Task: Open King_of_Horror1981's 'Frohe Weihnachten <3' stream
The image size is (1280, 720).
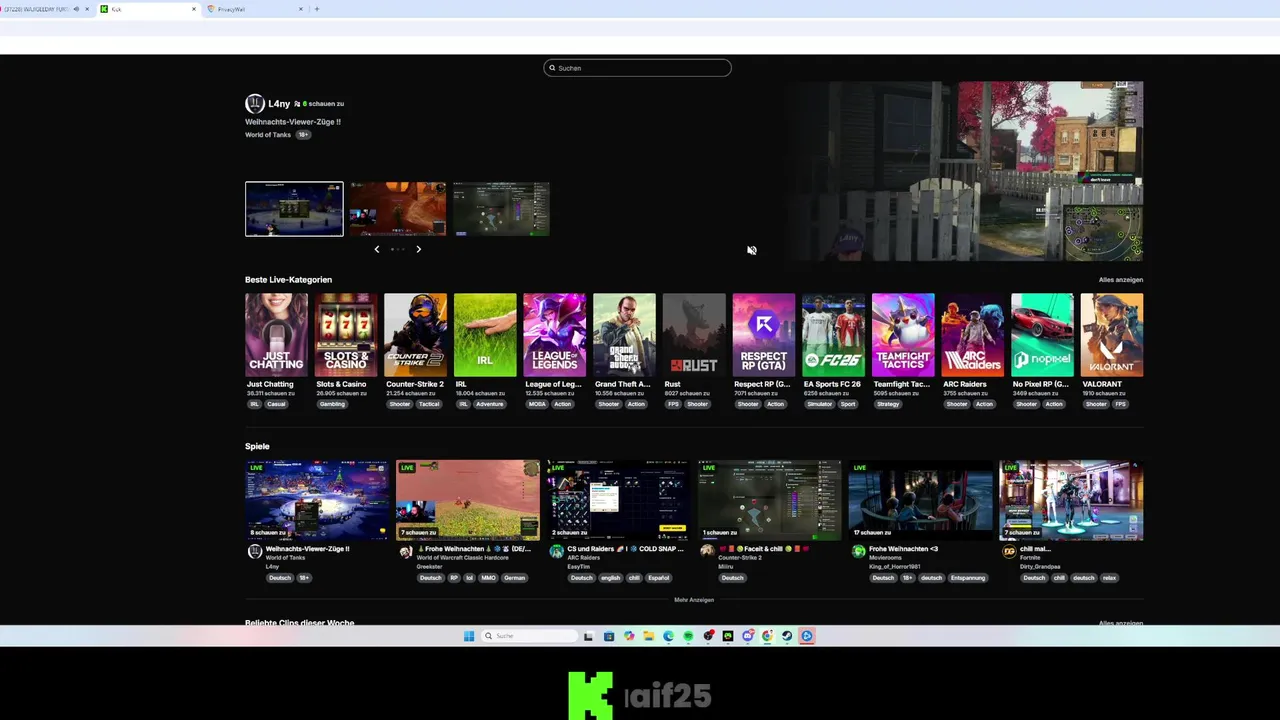Action: pyautogui.click(x=920, y=500)
